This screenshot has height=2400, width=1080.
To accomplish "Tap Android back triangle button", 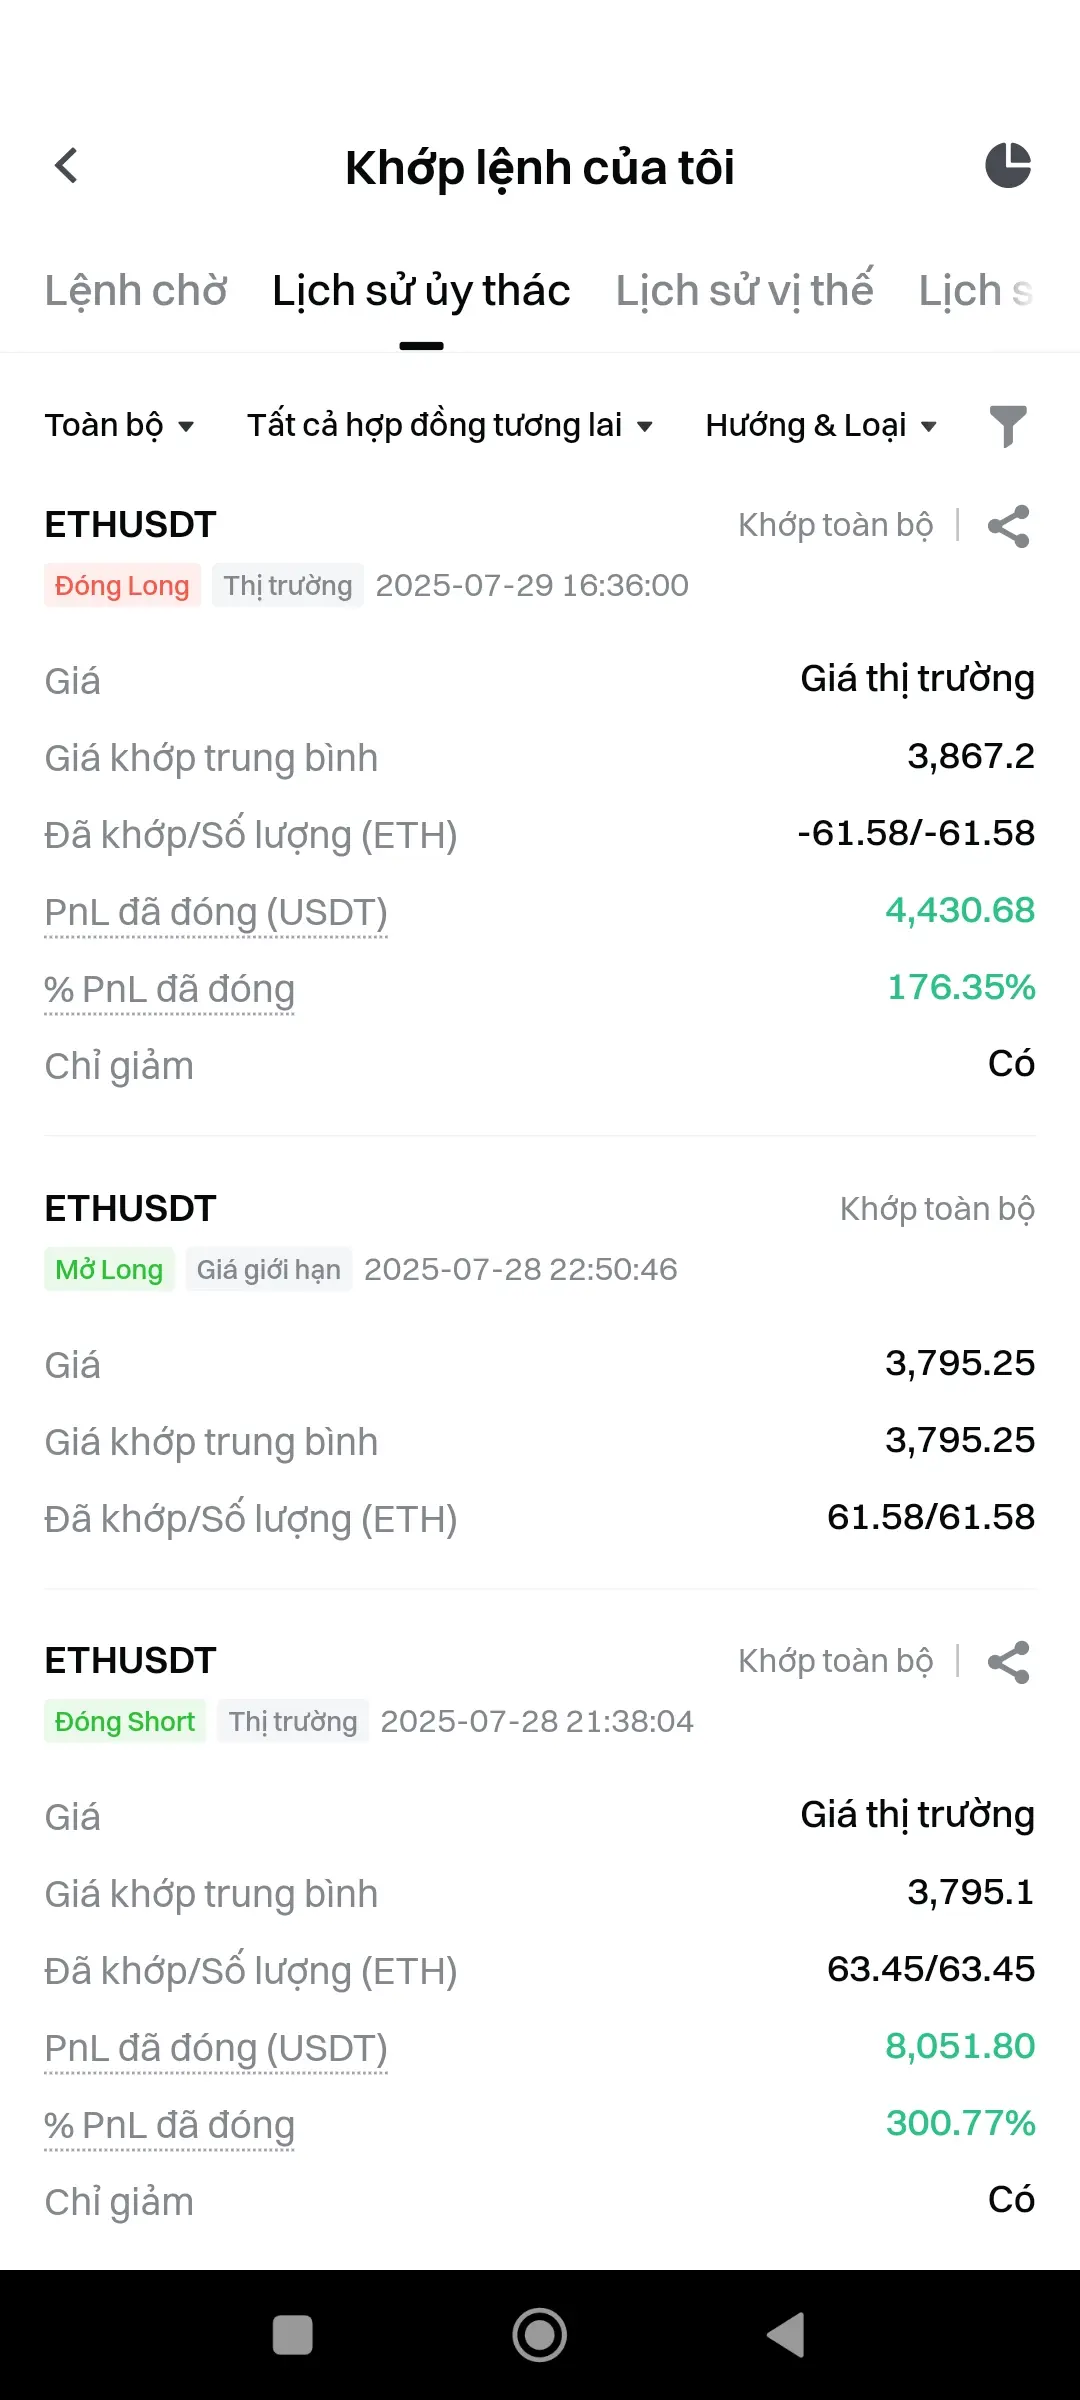I will 786,2335.
